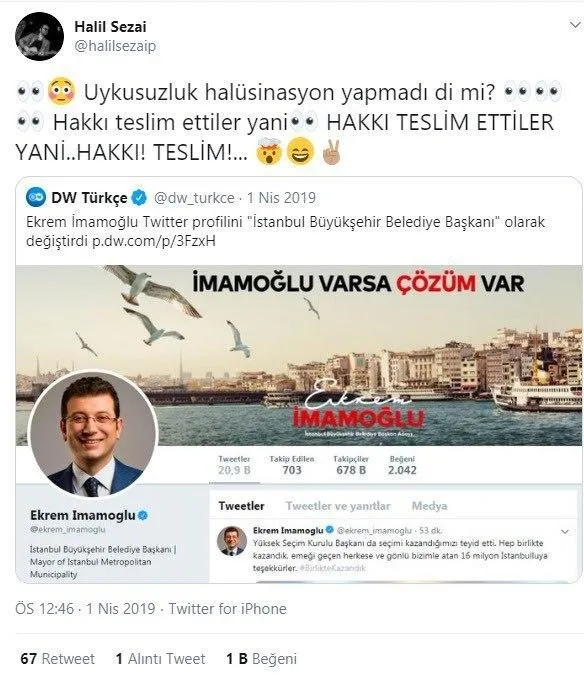This screenshot has height=681, width=584.
Task: Expand the tweet options chevron
Action: coord(574,25)
